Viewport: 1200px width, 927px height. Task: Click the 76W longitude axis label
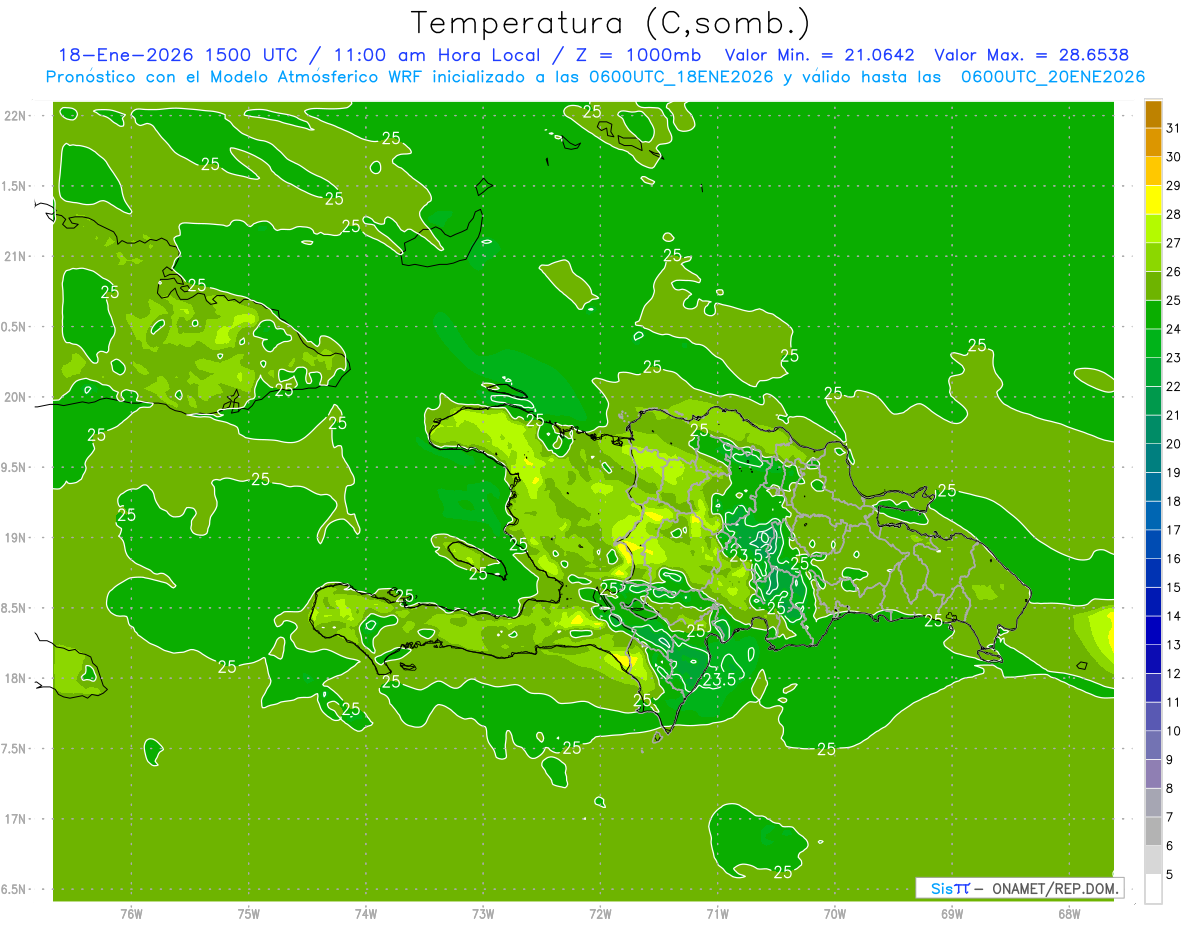coord(131,914)
